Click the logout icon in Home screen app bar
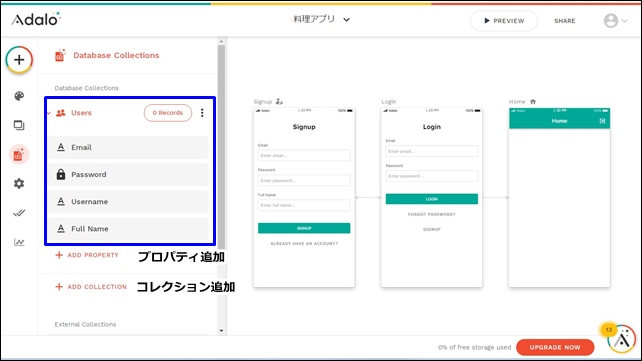 602,121
